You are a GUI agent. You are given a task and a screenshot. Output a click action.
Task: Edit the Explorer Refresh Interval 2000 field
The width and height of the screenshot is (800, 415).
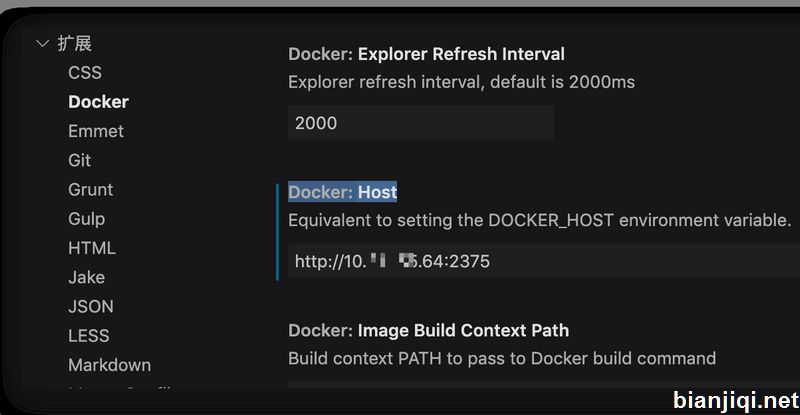(421, 123)
